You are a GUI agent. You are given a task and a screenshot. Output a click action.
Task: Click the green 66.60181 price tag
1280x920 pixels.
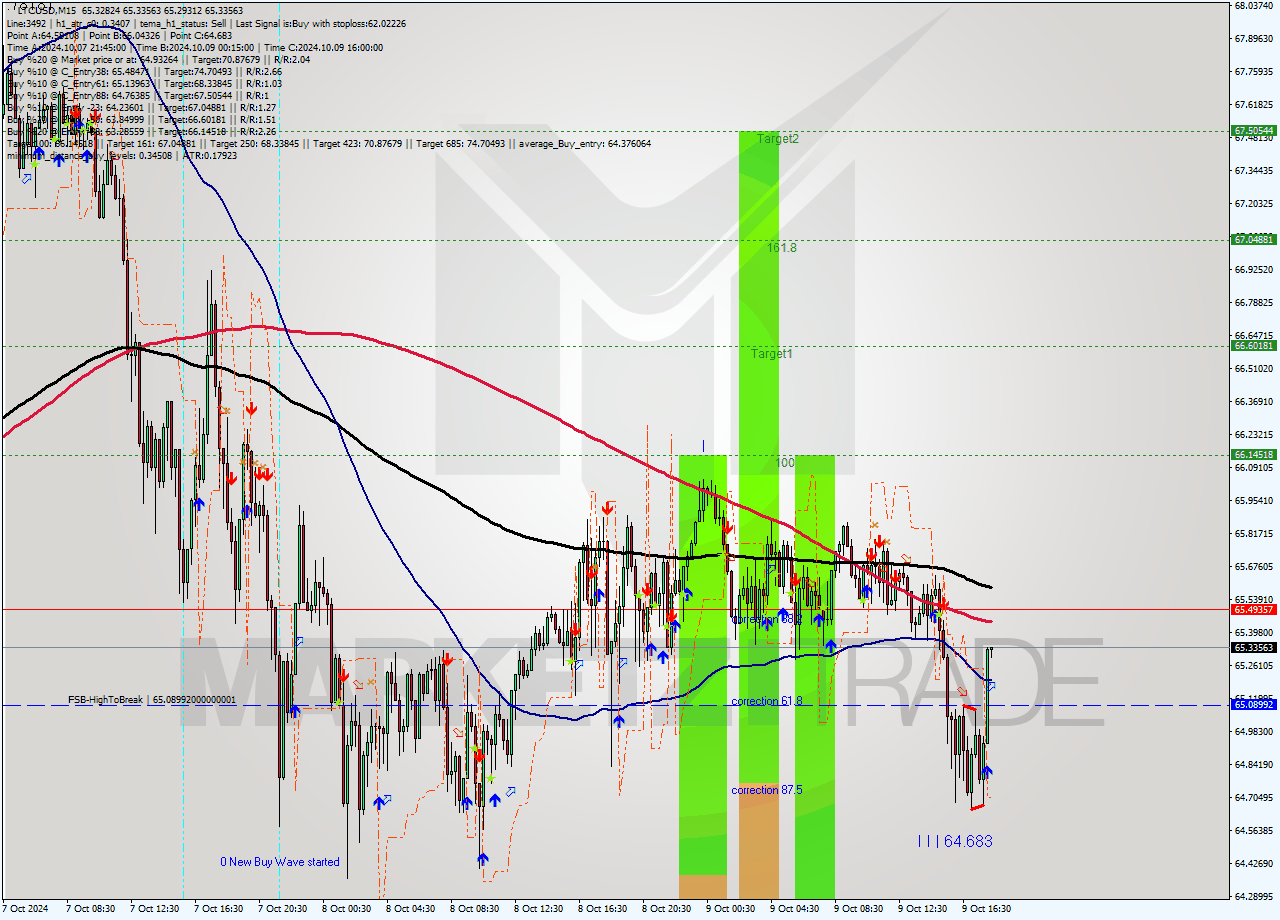click(1254, 345)
